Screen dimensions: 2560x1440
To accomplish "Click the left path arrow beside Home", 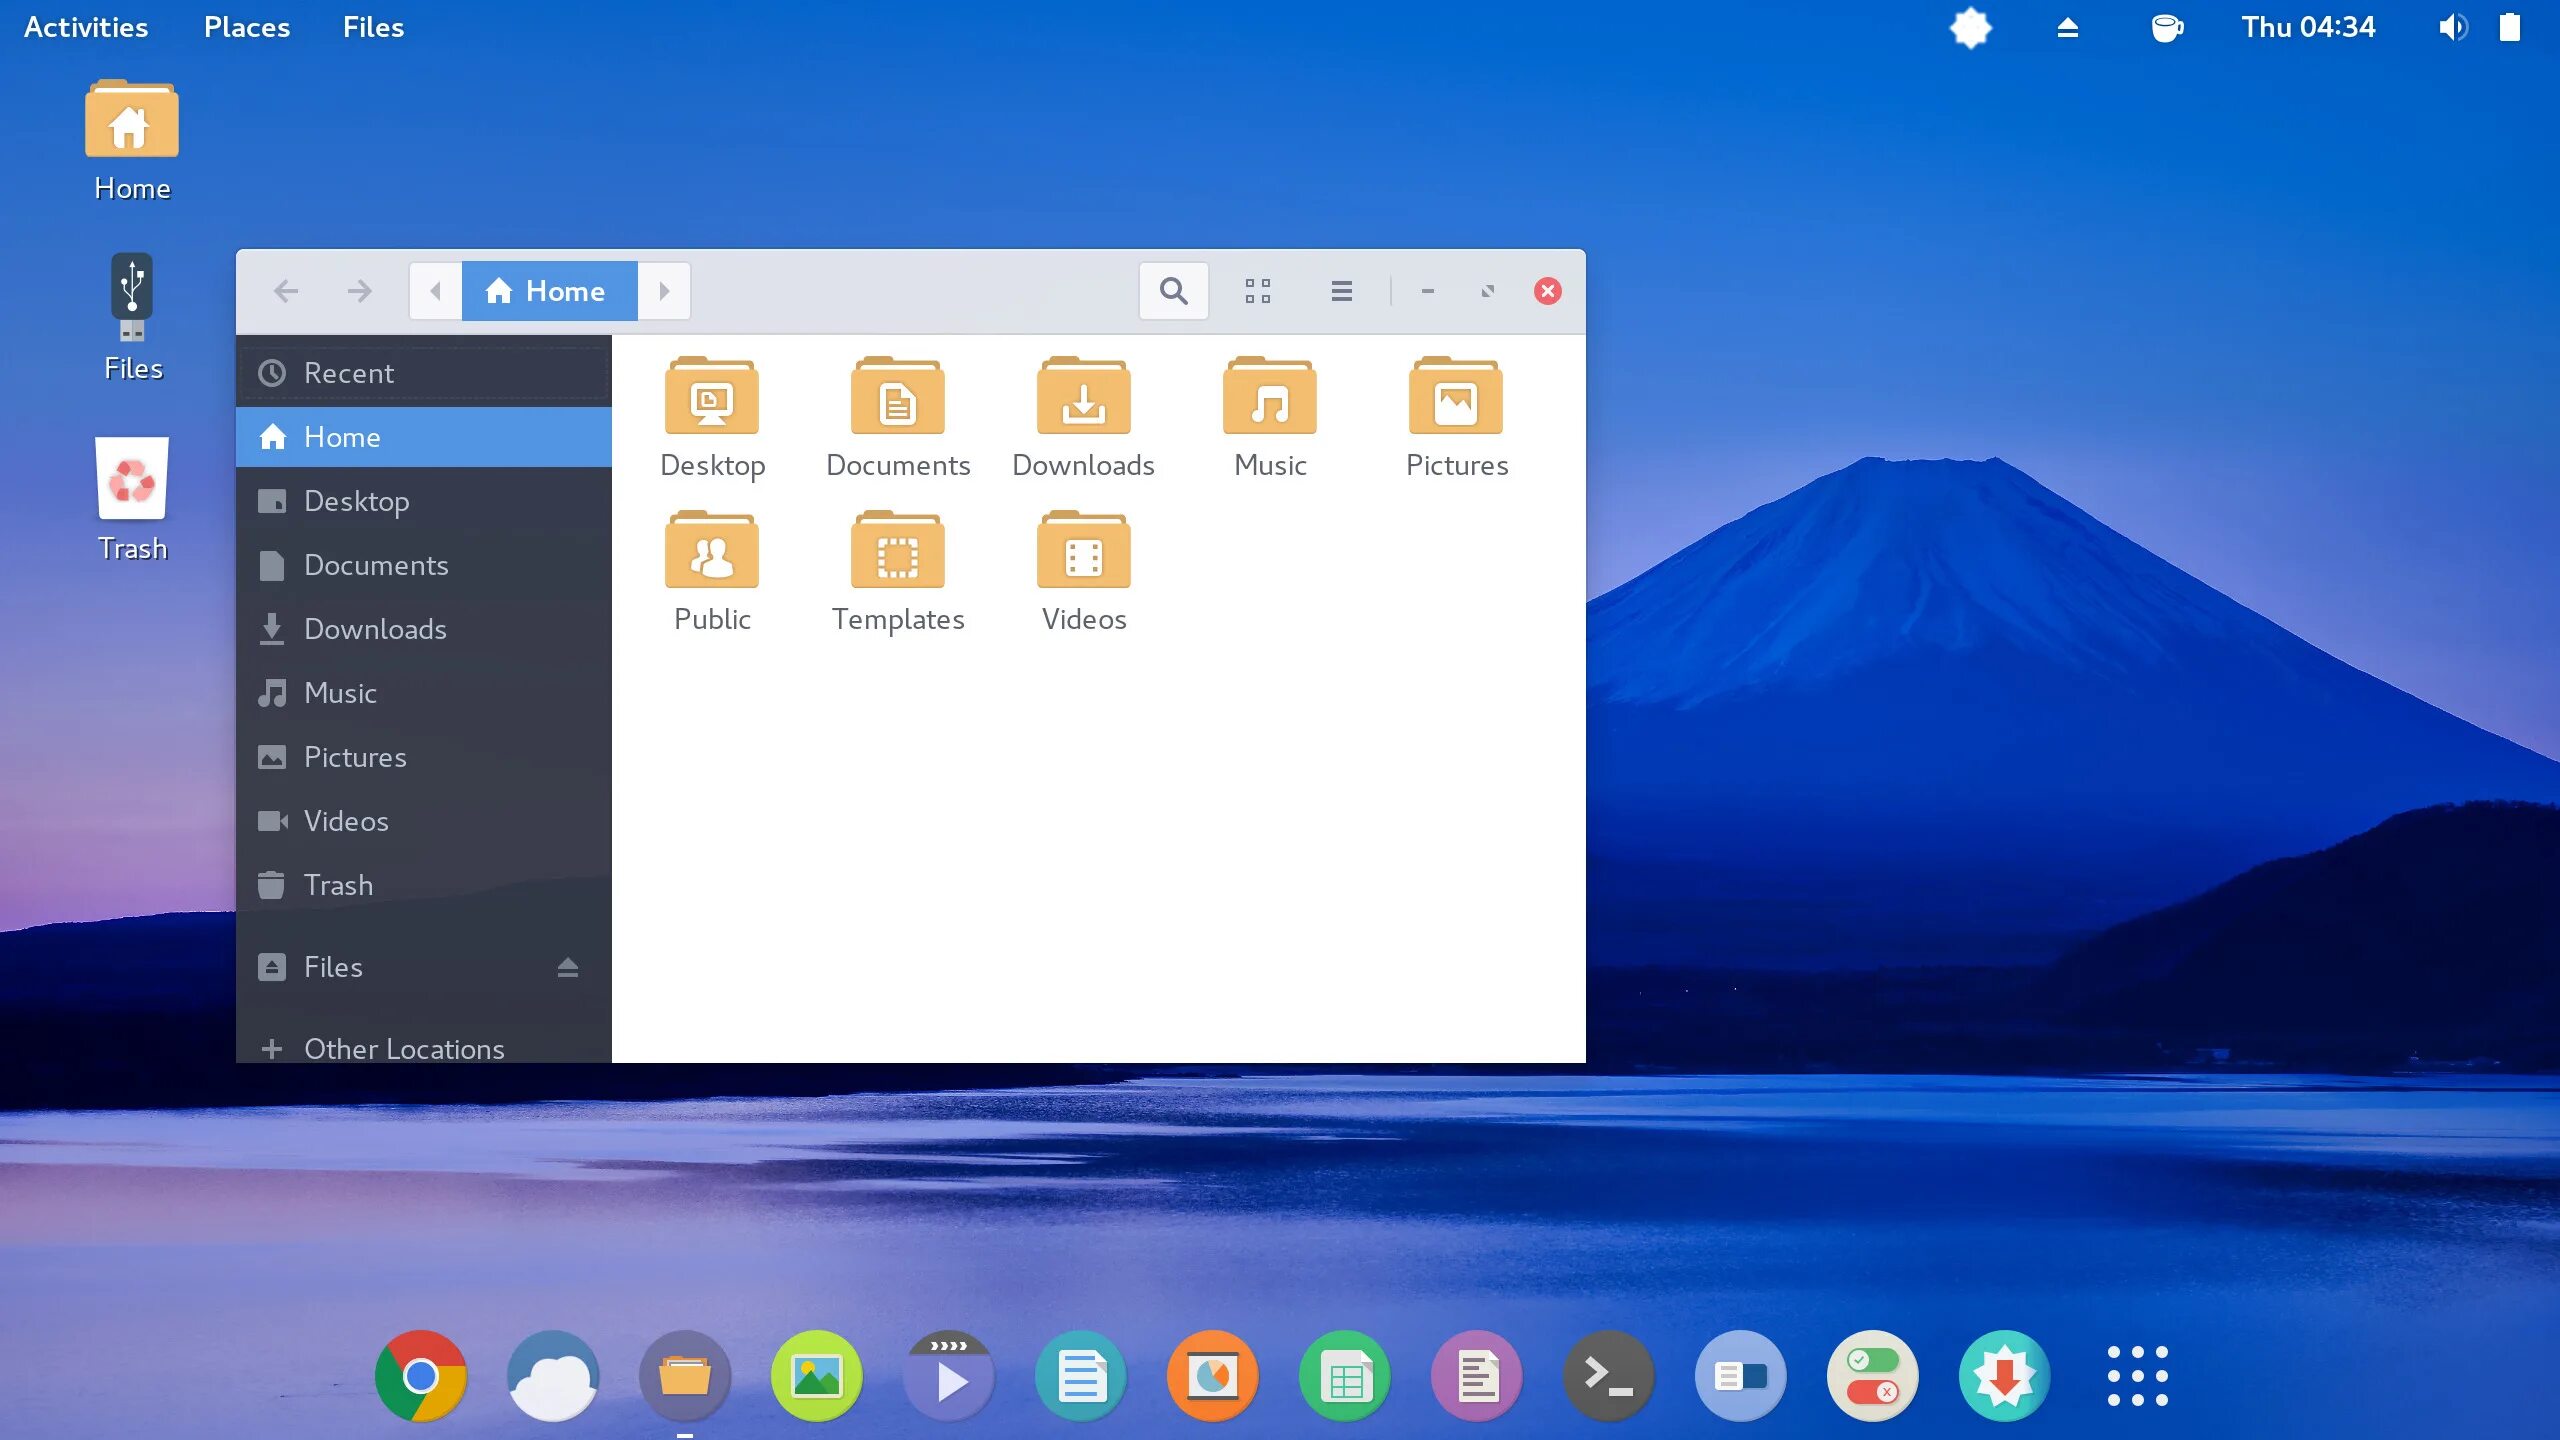I will point(435,291).
